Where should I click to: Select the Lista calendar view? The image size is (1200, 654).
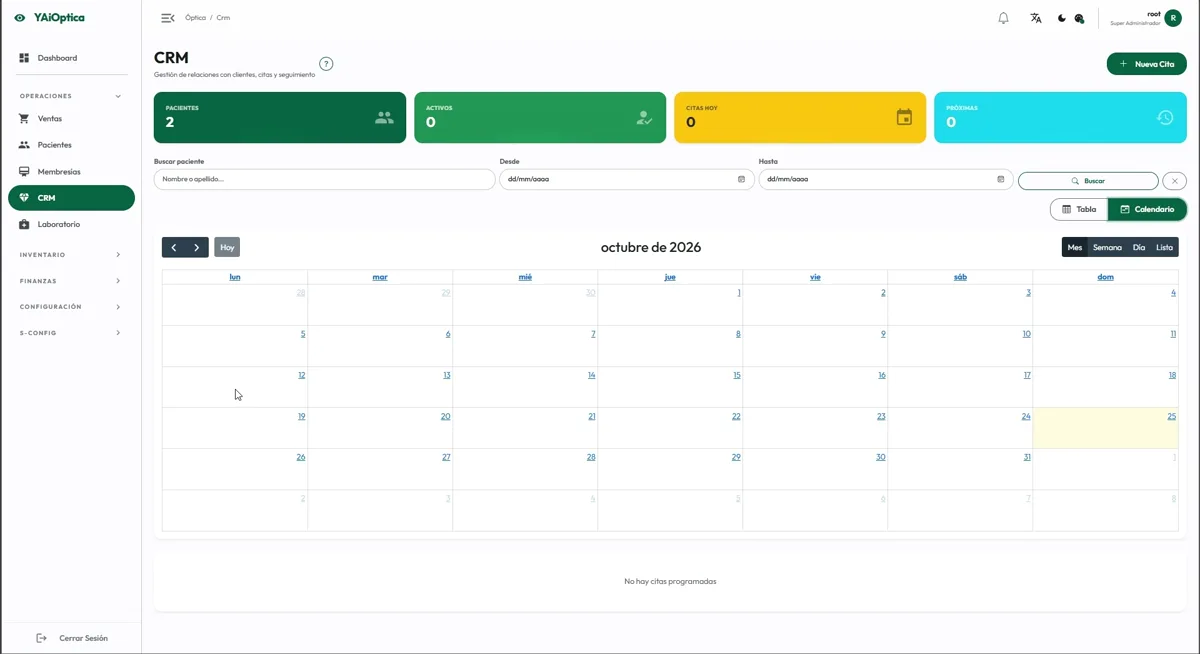tap(1165, 247)
